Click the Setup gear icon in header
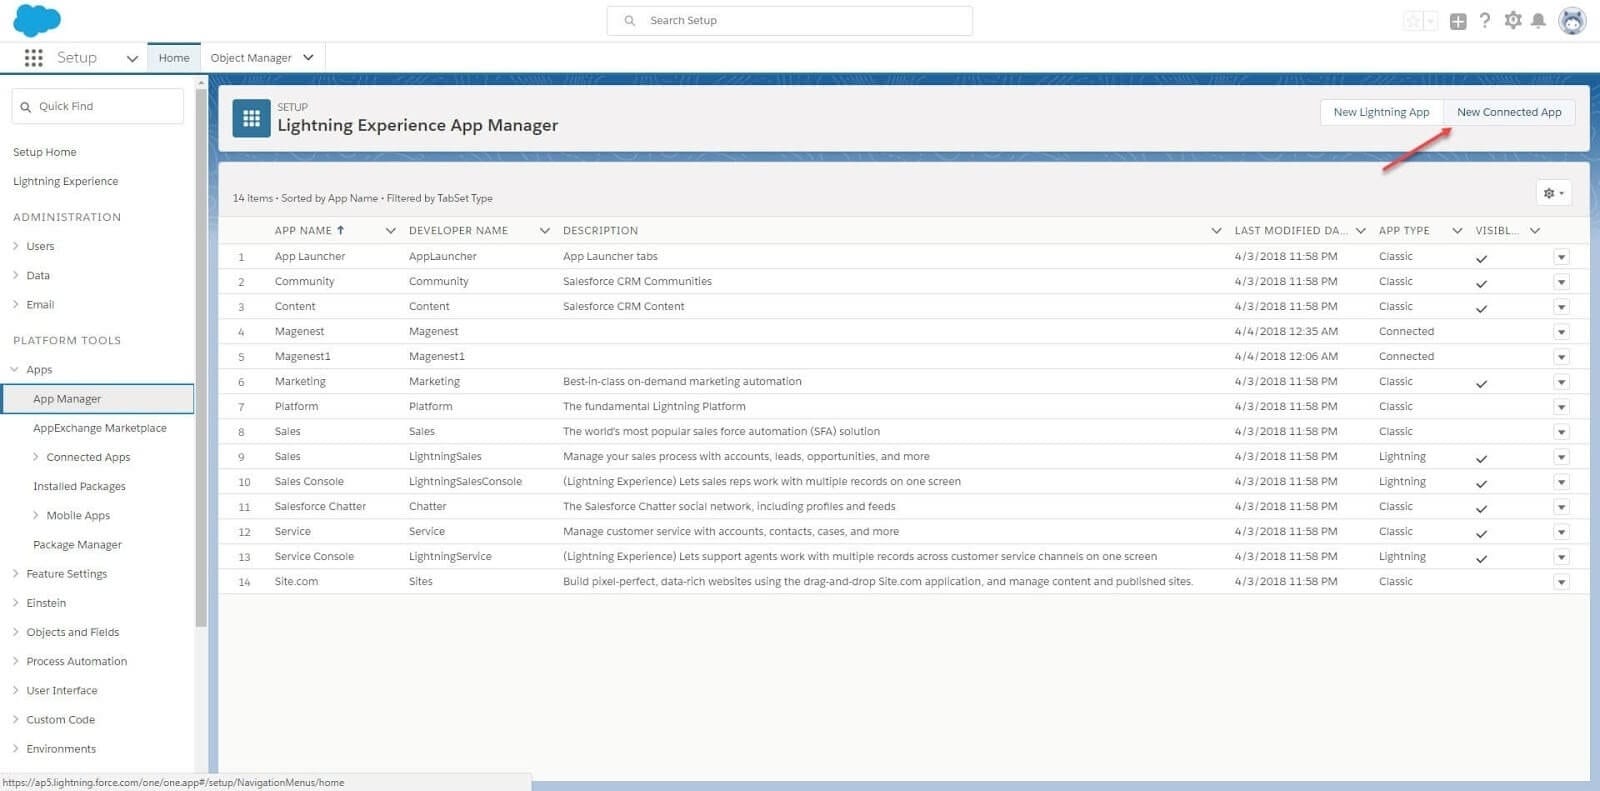The image size is (1600, 791). click(1513, 20)
